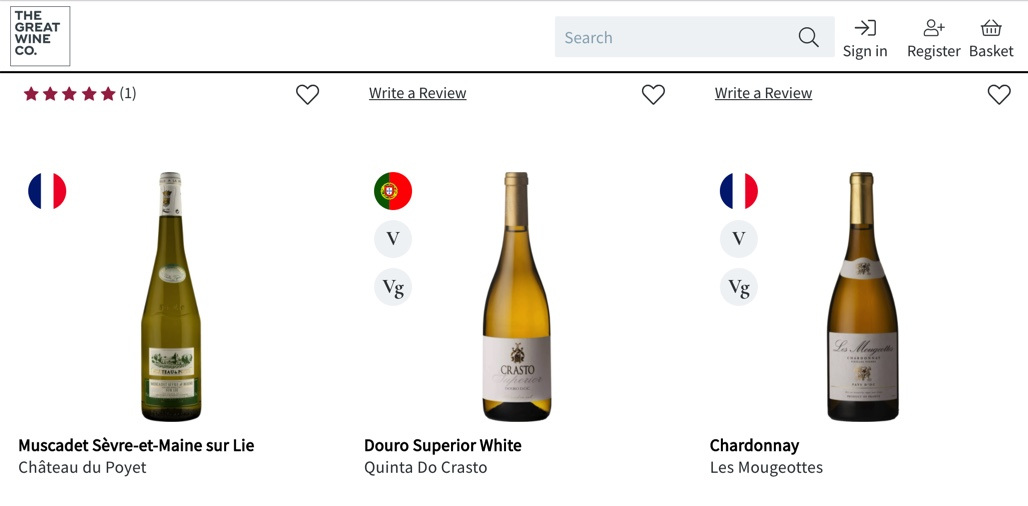
Task: Toggle wishlist heart for Douro Superior White
Action: [x=653, y=94]
